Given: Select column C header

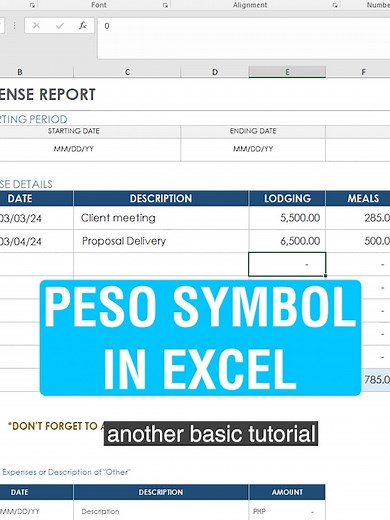Looking at the screenshot, I should pos(127,72).
